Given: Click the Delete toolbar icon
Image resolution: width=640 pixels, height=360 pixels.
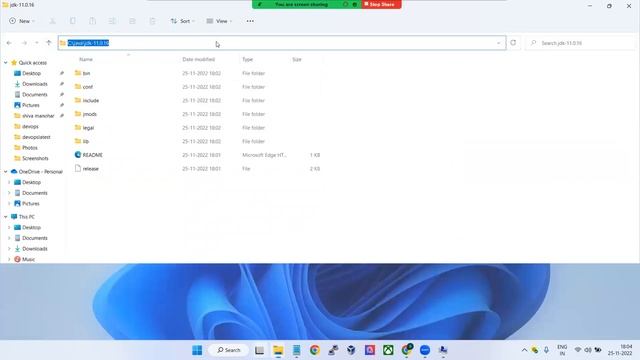Looking at the screenshot, I should (x=152, y=21).
